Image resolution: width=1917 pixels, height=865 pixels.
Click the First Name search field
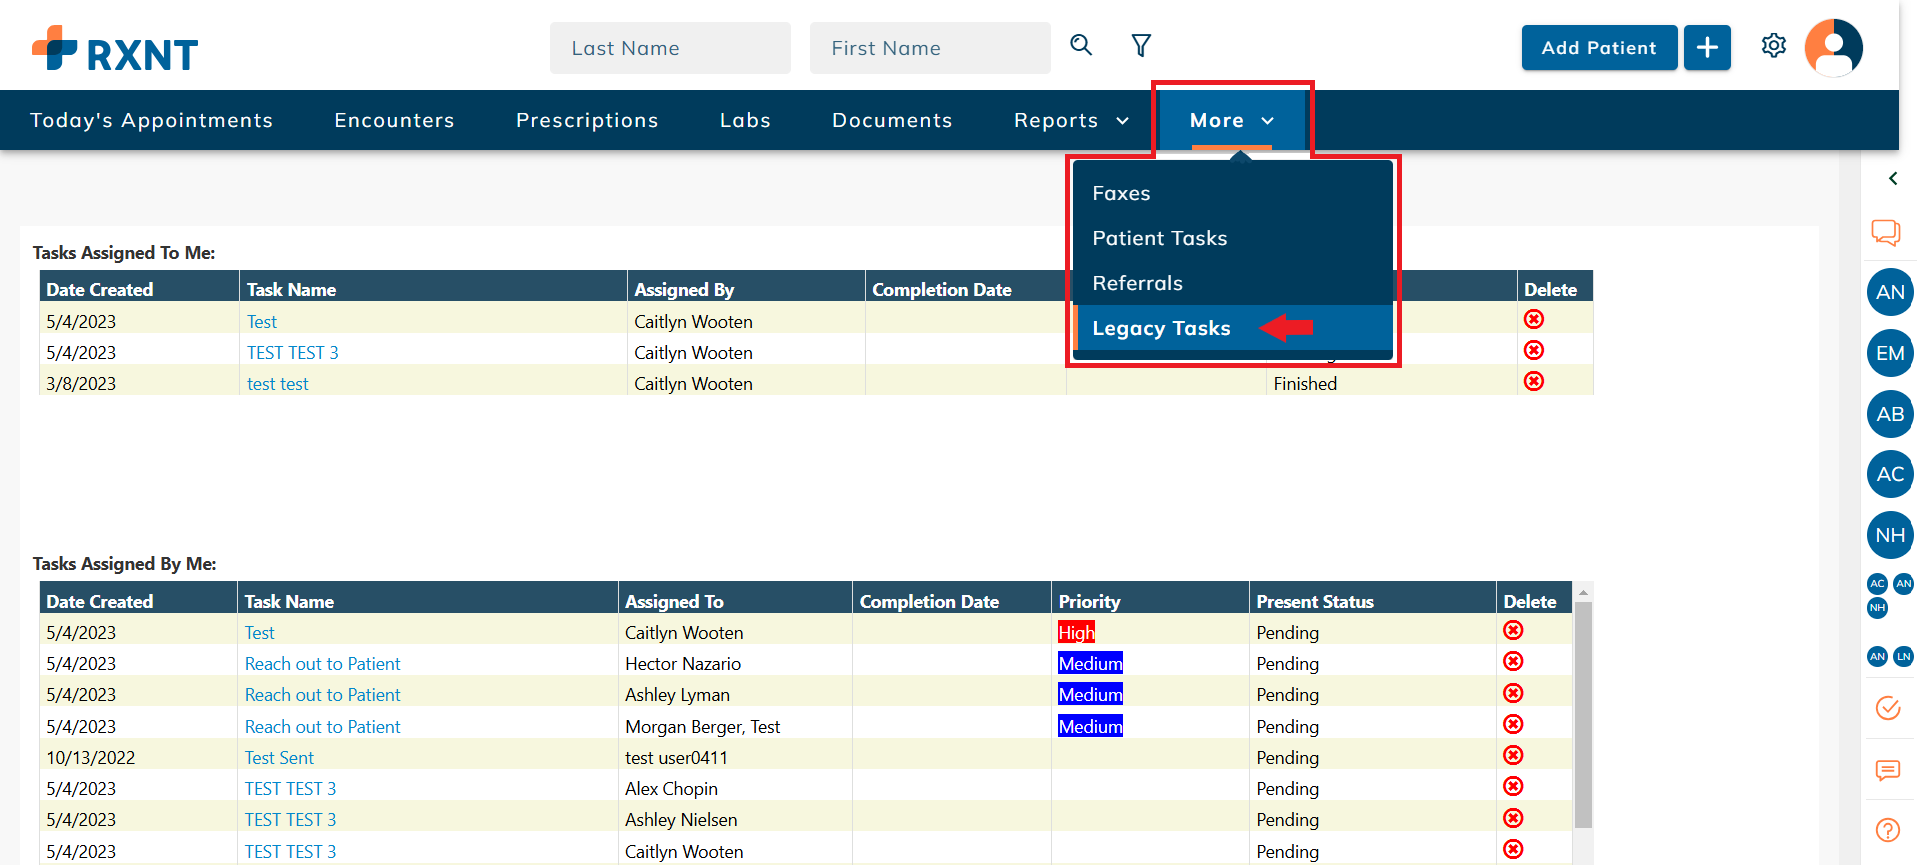930,48
